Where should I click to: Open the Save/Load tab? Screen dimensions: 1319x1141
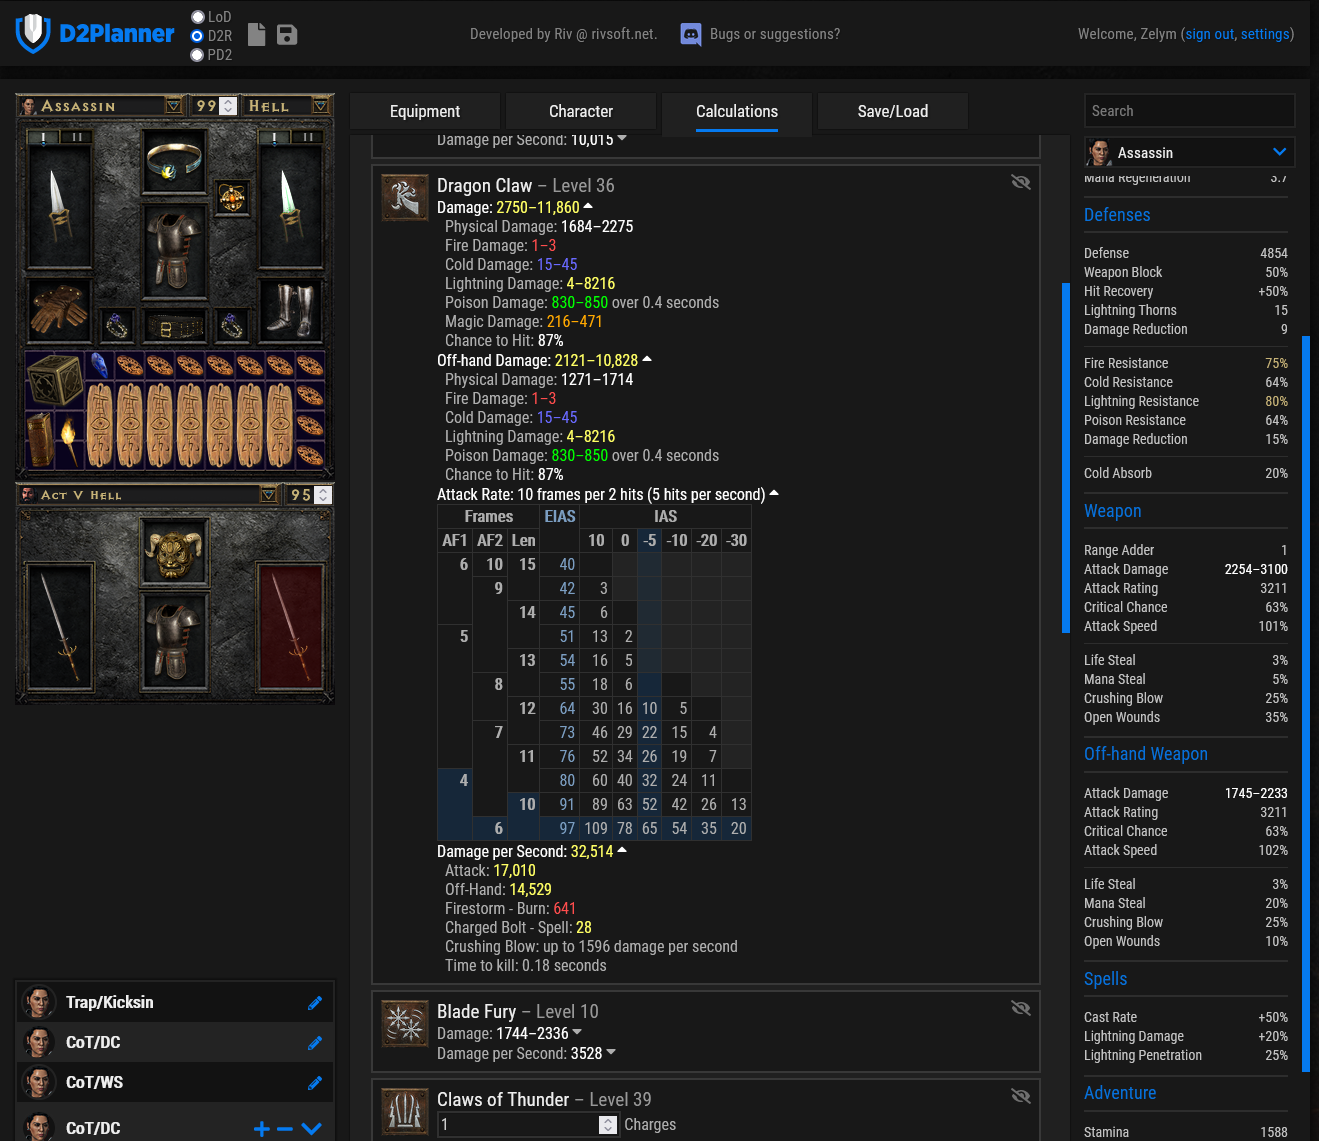click(x=892, y=112)
